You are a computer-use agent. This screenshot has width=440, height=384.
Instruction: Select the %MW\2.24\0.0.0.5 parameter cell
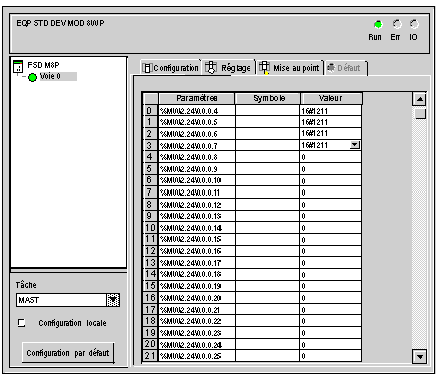tap(197, 122)
